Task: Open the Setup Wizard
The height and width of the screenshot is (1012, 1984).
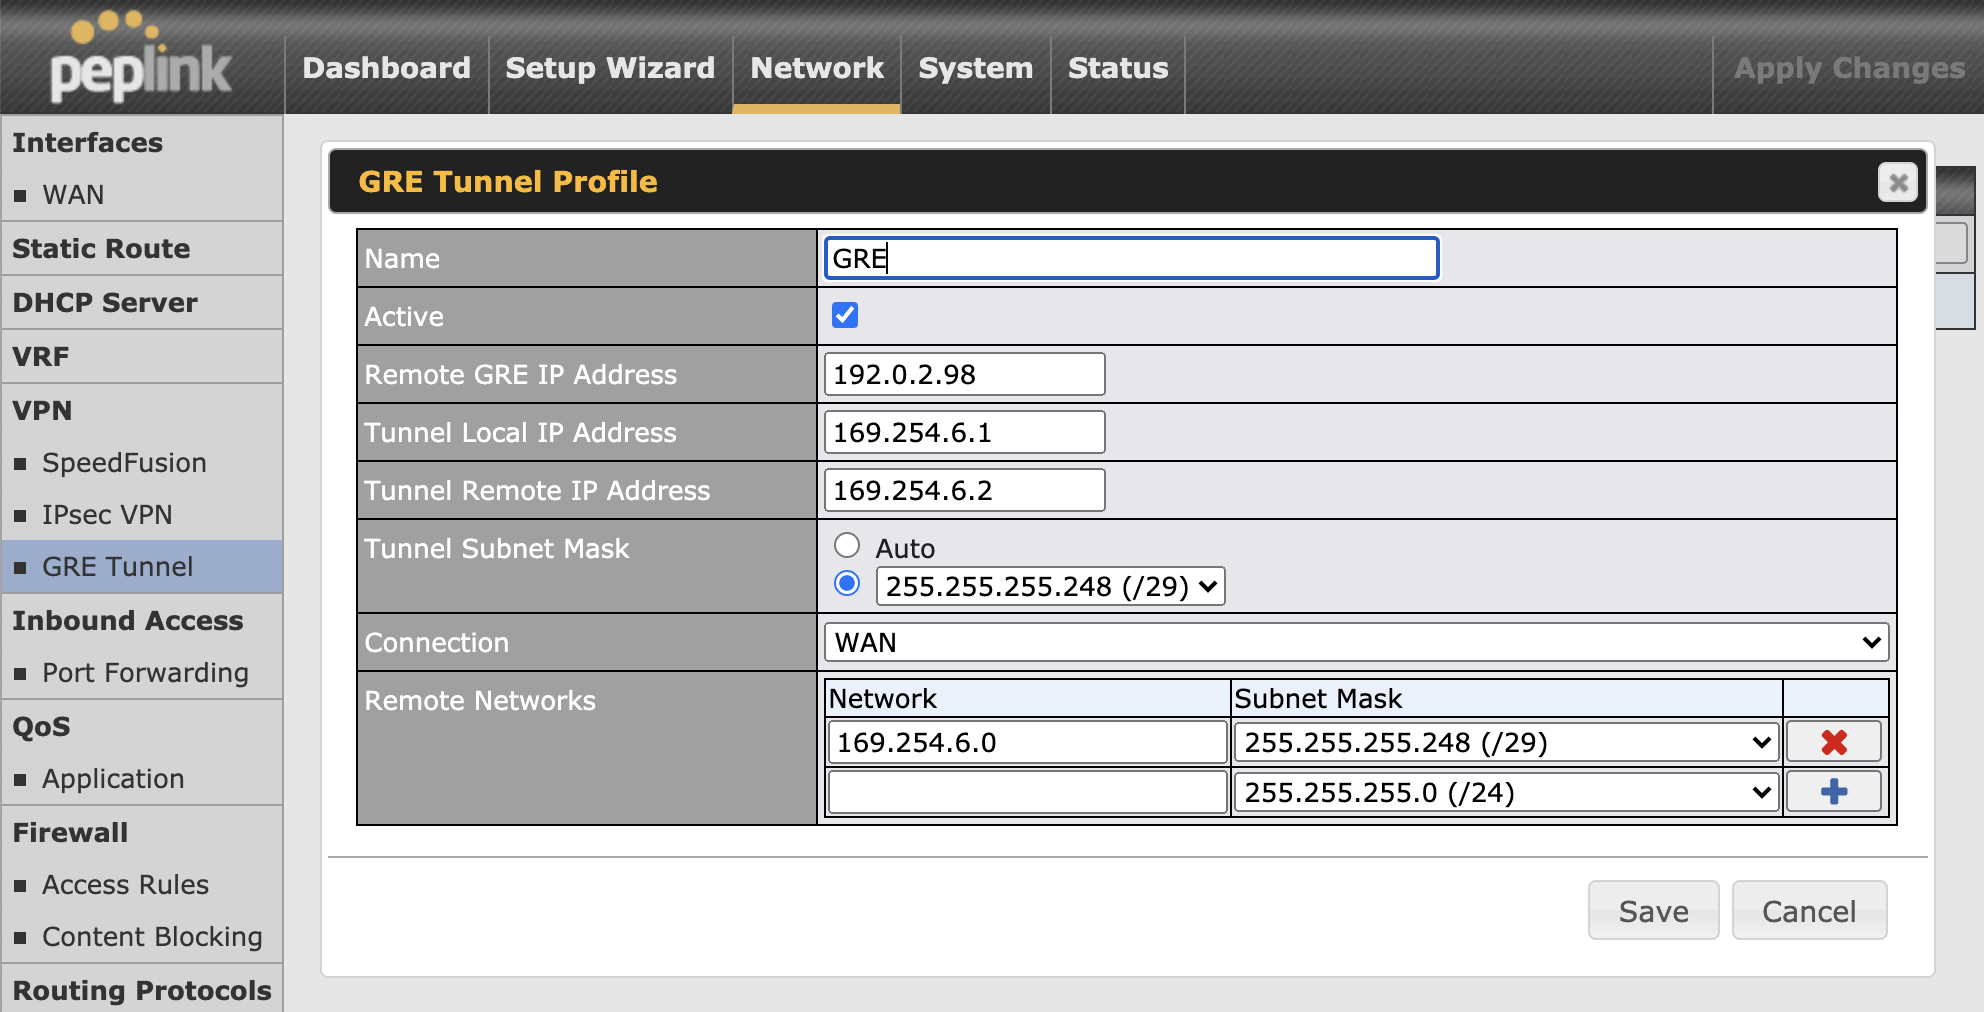Action: click(x=609, y=68)
